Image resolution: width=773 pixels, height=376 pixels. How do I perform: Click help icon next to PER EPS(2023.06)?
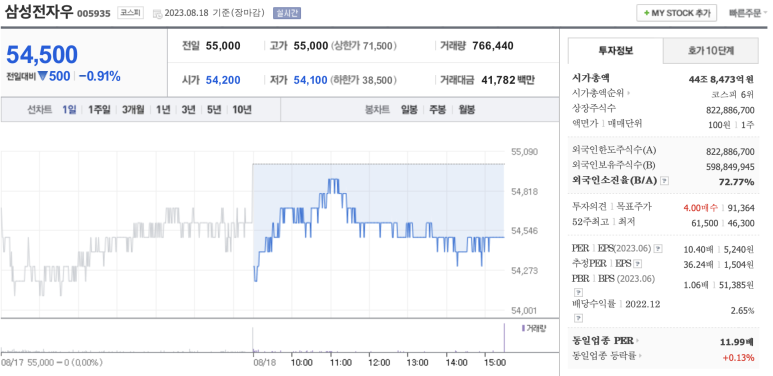tap(658, 248)
